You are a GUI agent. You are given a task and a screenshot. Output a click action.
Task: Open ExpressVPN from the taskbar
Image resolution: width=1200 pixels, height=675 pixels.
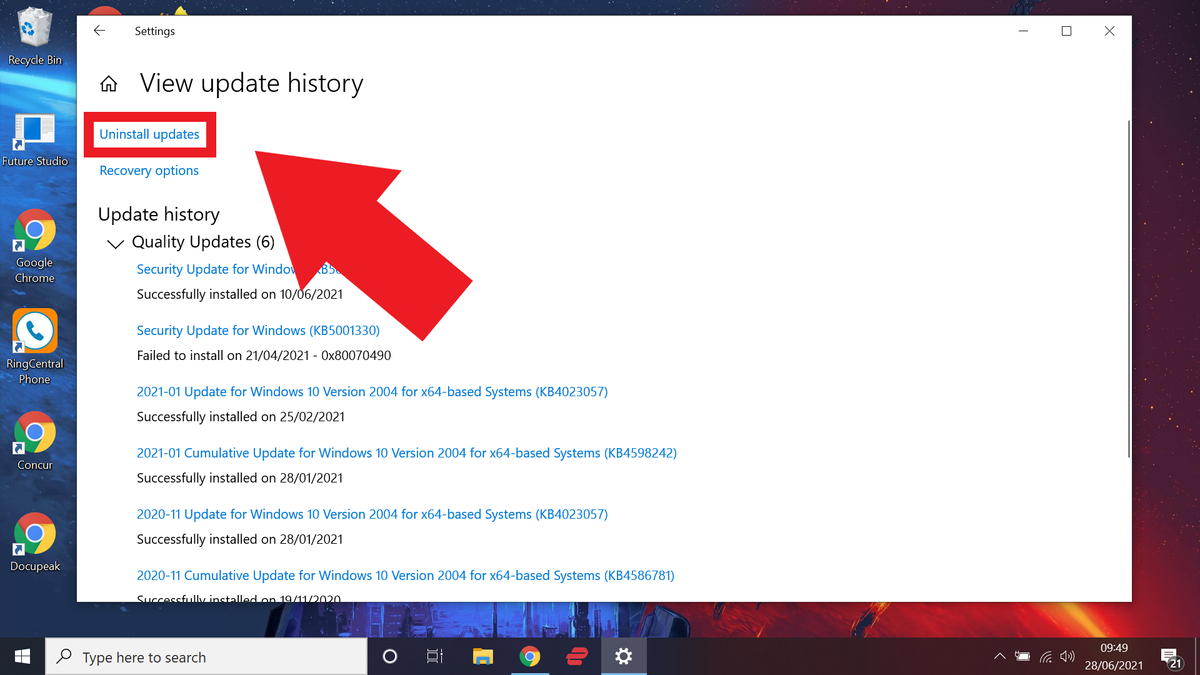pos(576,656)
